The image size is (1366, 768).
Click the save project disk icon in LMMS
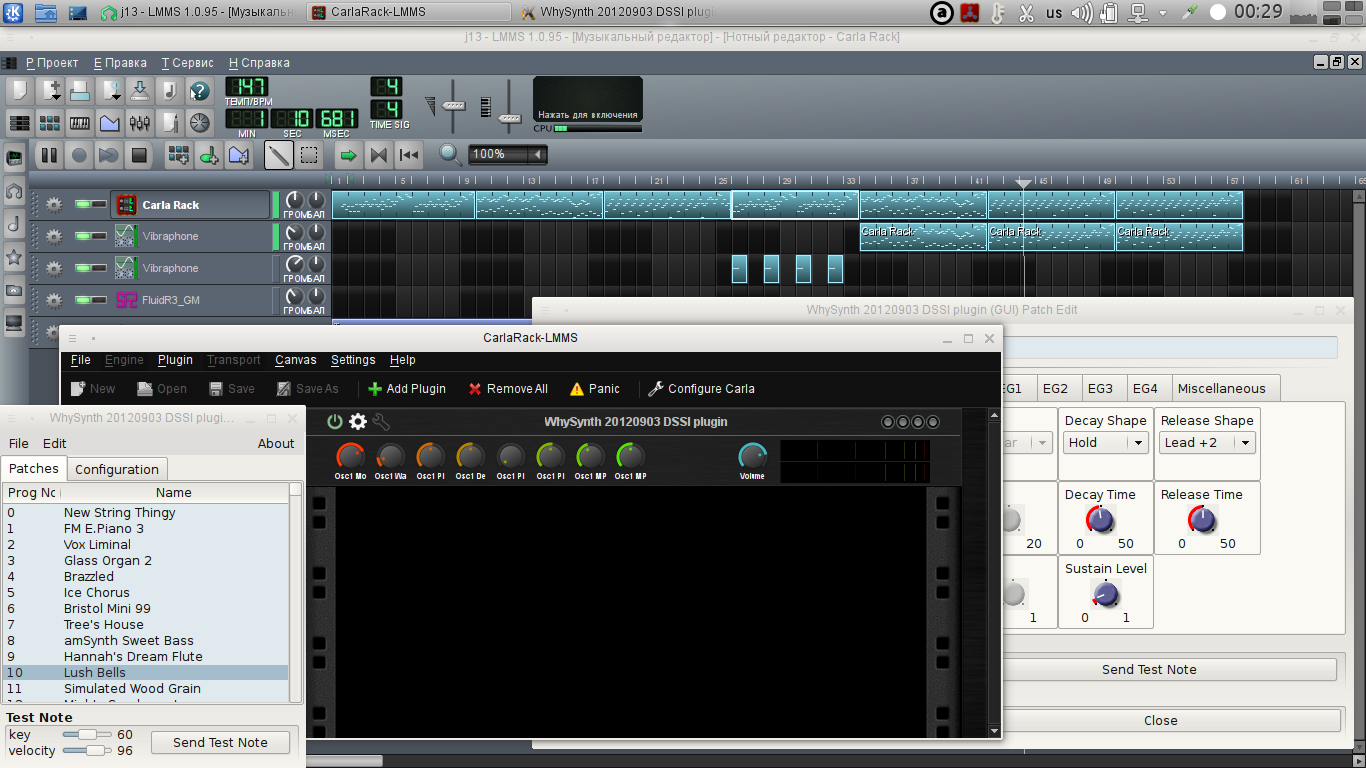(x=140, y=91)
